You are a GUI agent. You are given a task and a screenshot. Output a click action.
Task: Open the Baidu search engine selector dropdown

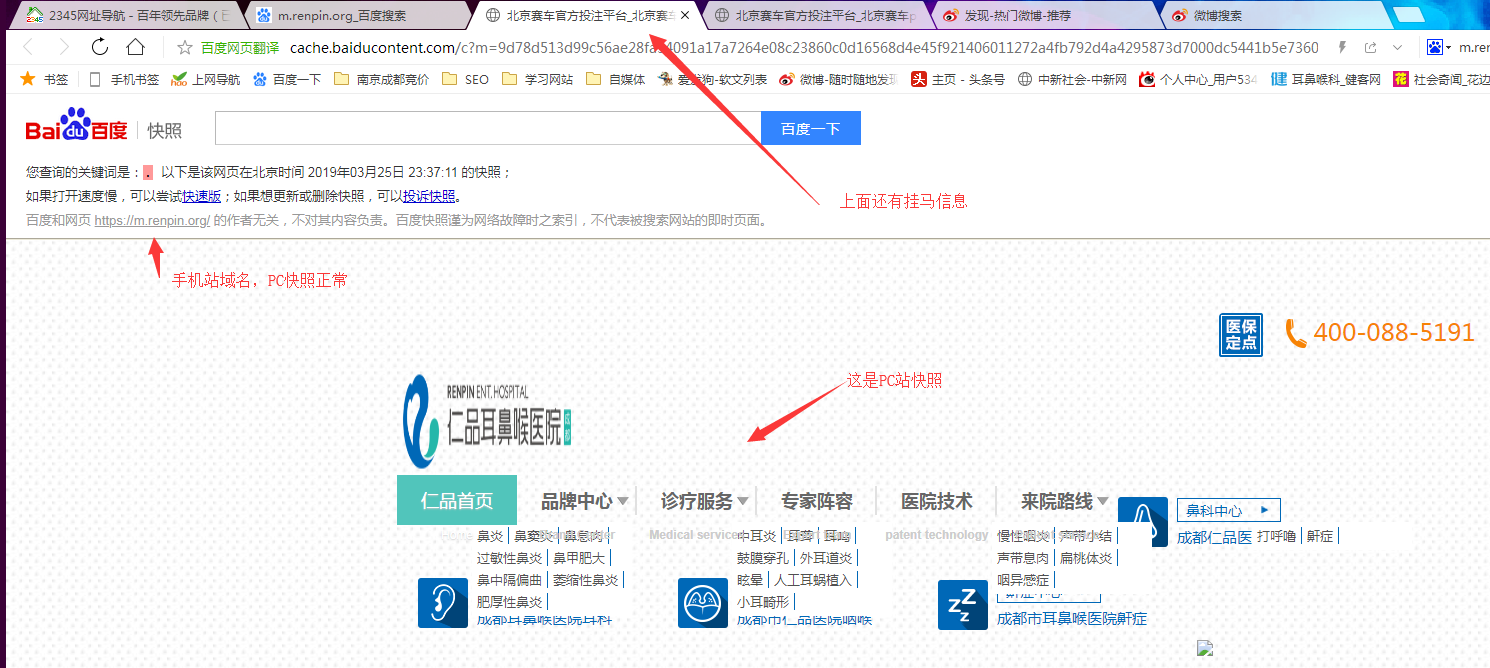(x=1439, y=47)
